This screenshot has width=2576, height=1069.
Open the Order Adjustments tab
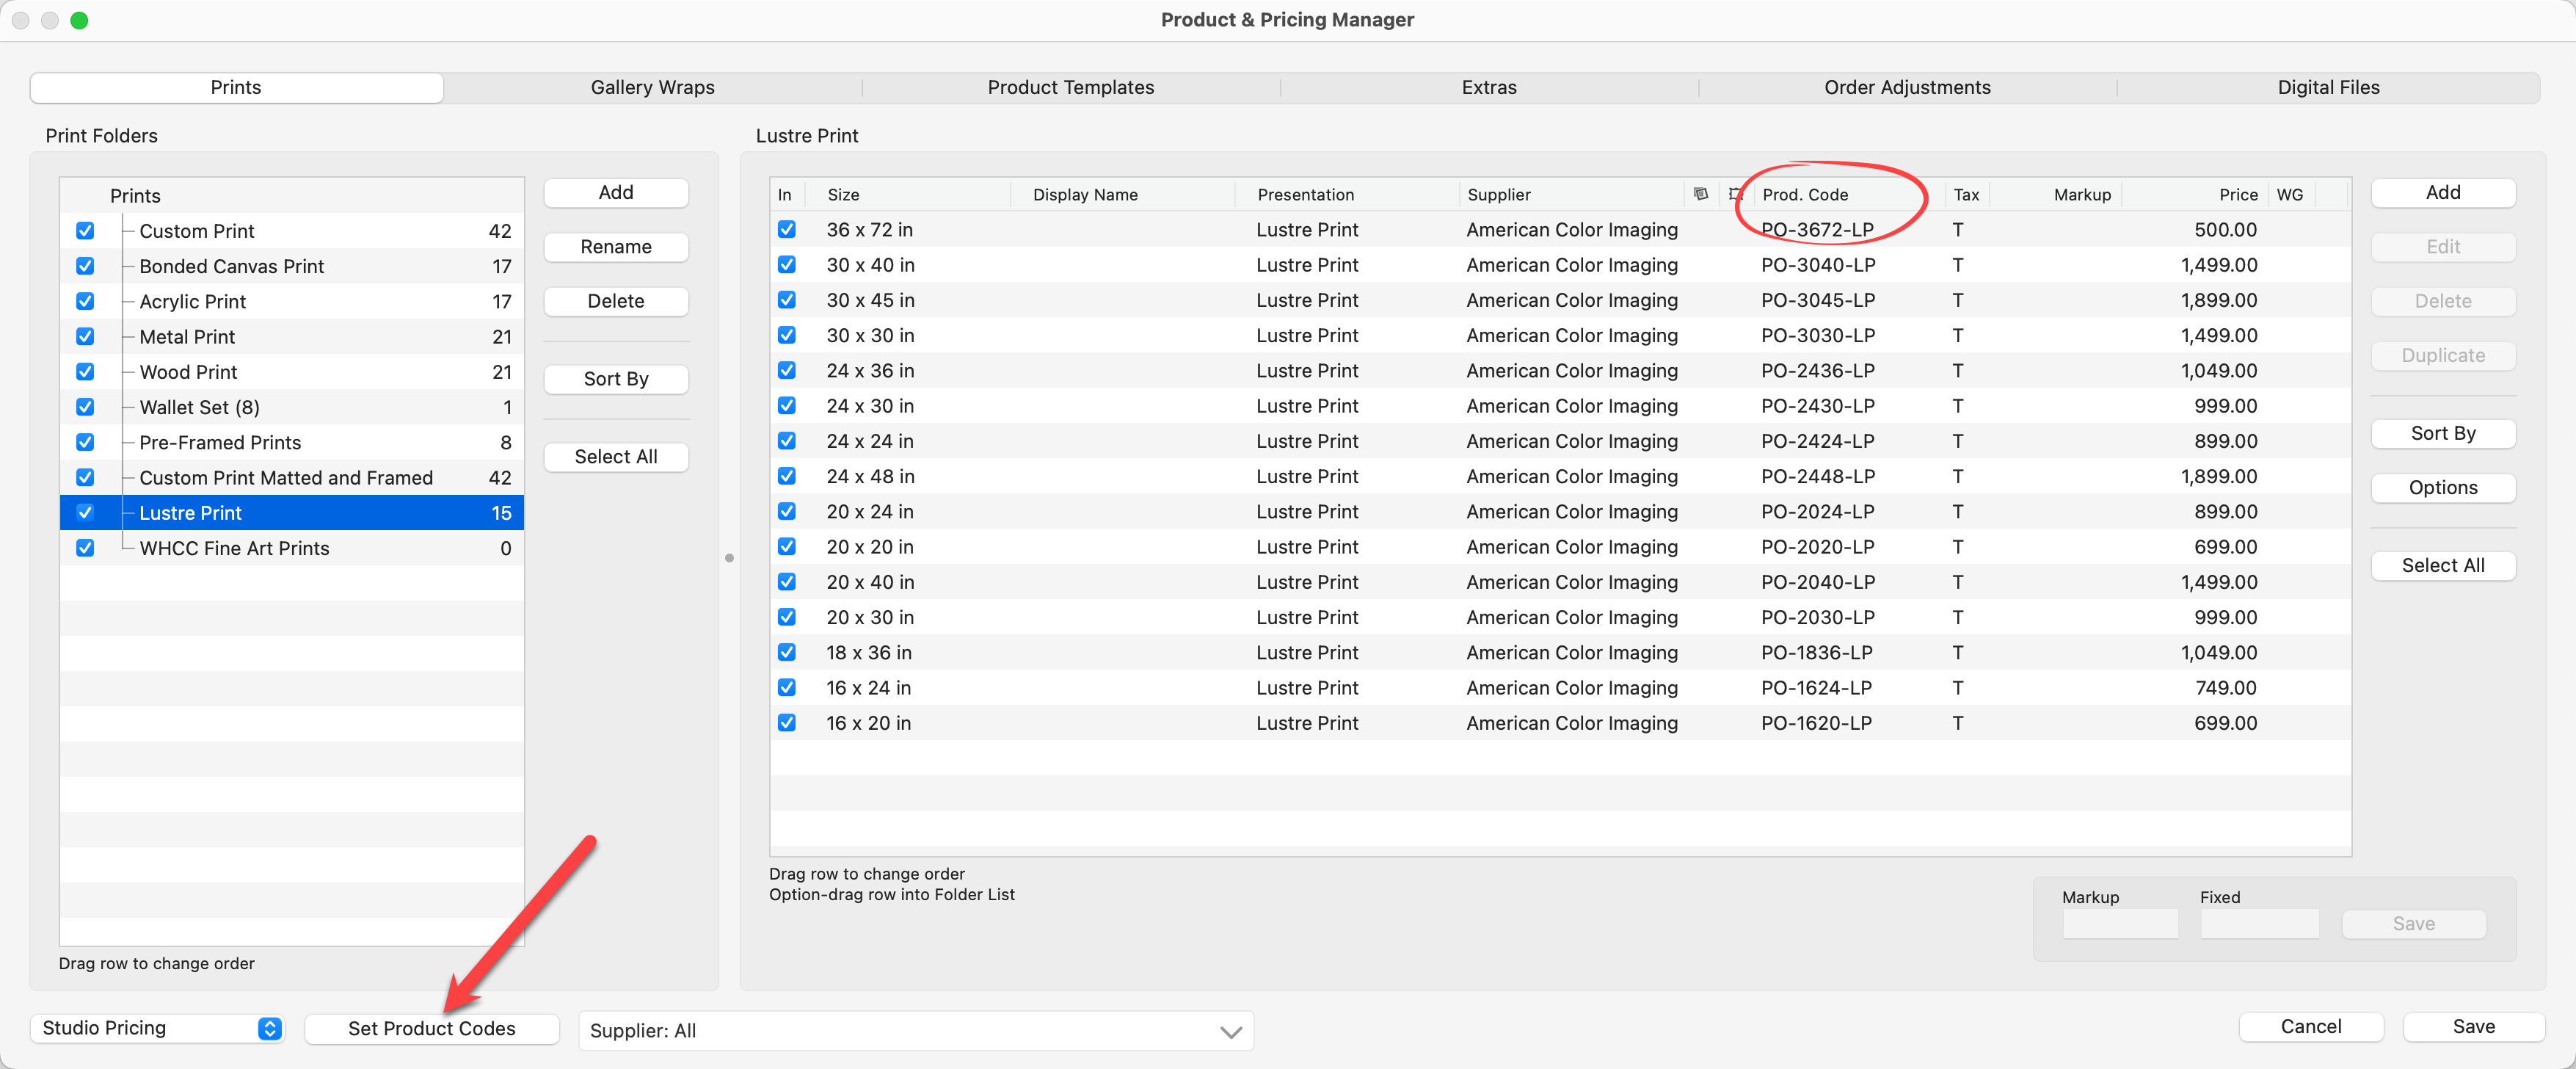coord(1906,87)
